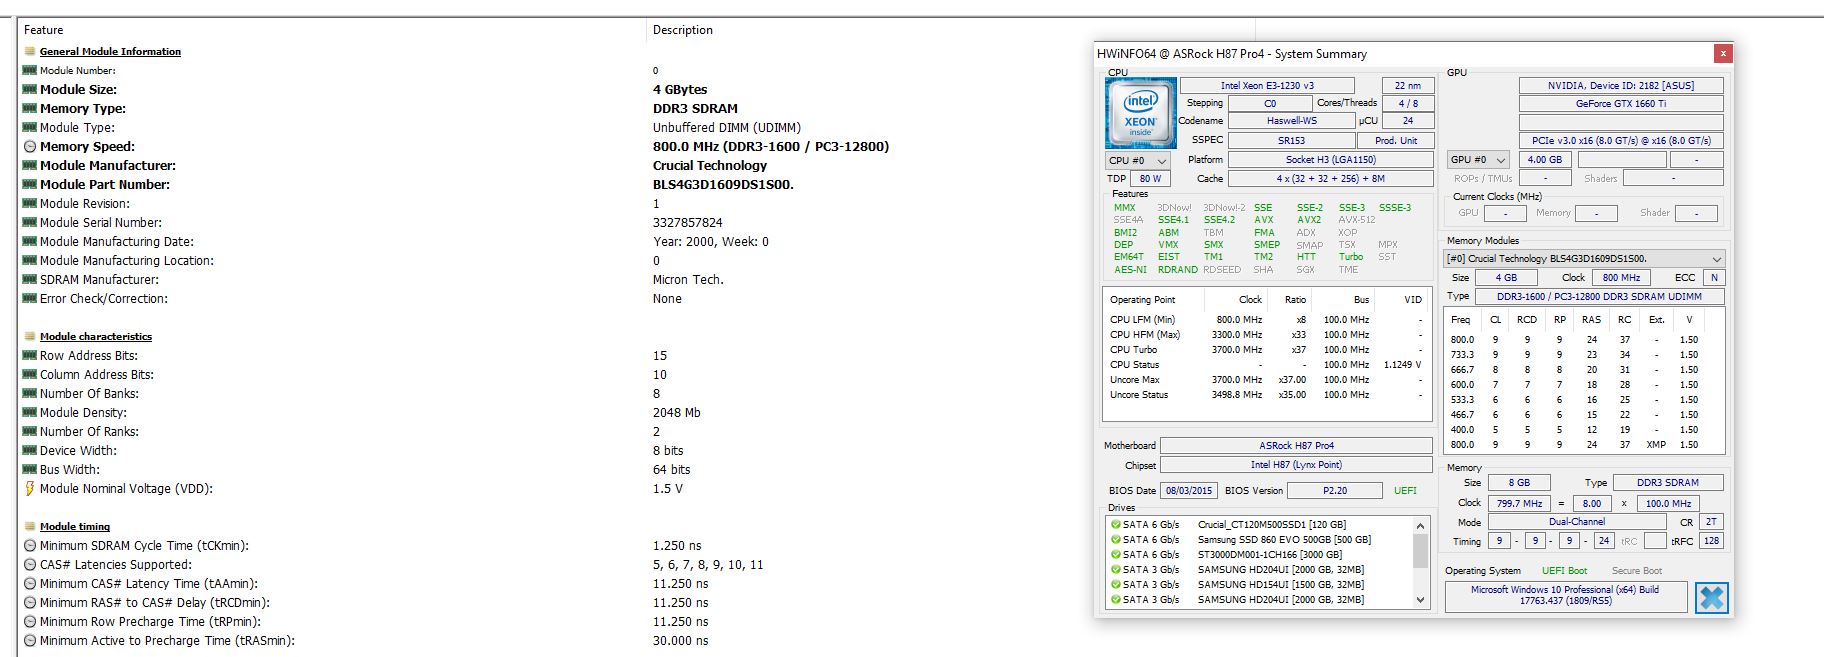Click the Uncore Max row in Operating Point table
The width and height of the screenshot is (1824, 657).
coord(1266,380)
